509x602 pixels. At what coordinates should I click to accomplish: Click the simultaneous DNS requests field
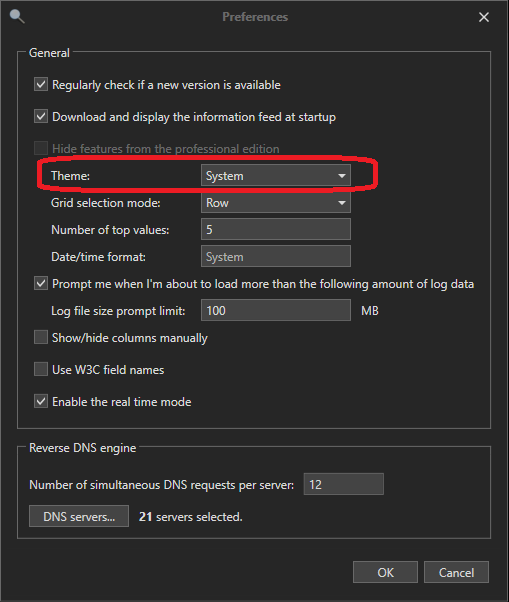(x=344, y=484)
